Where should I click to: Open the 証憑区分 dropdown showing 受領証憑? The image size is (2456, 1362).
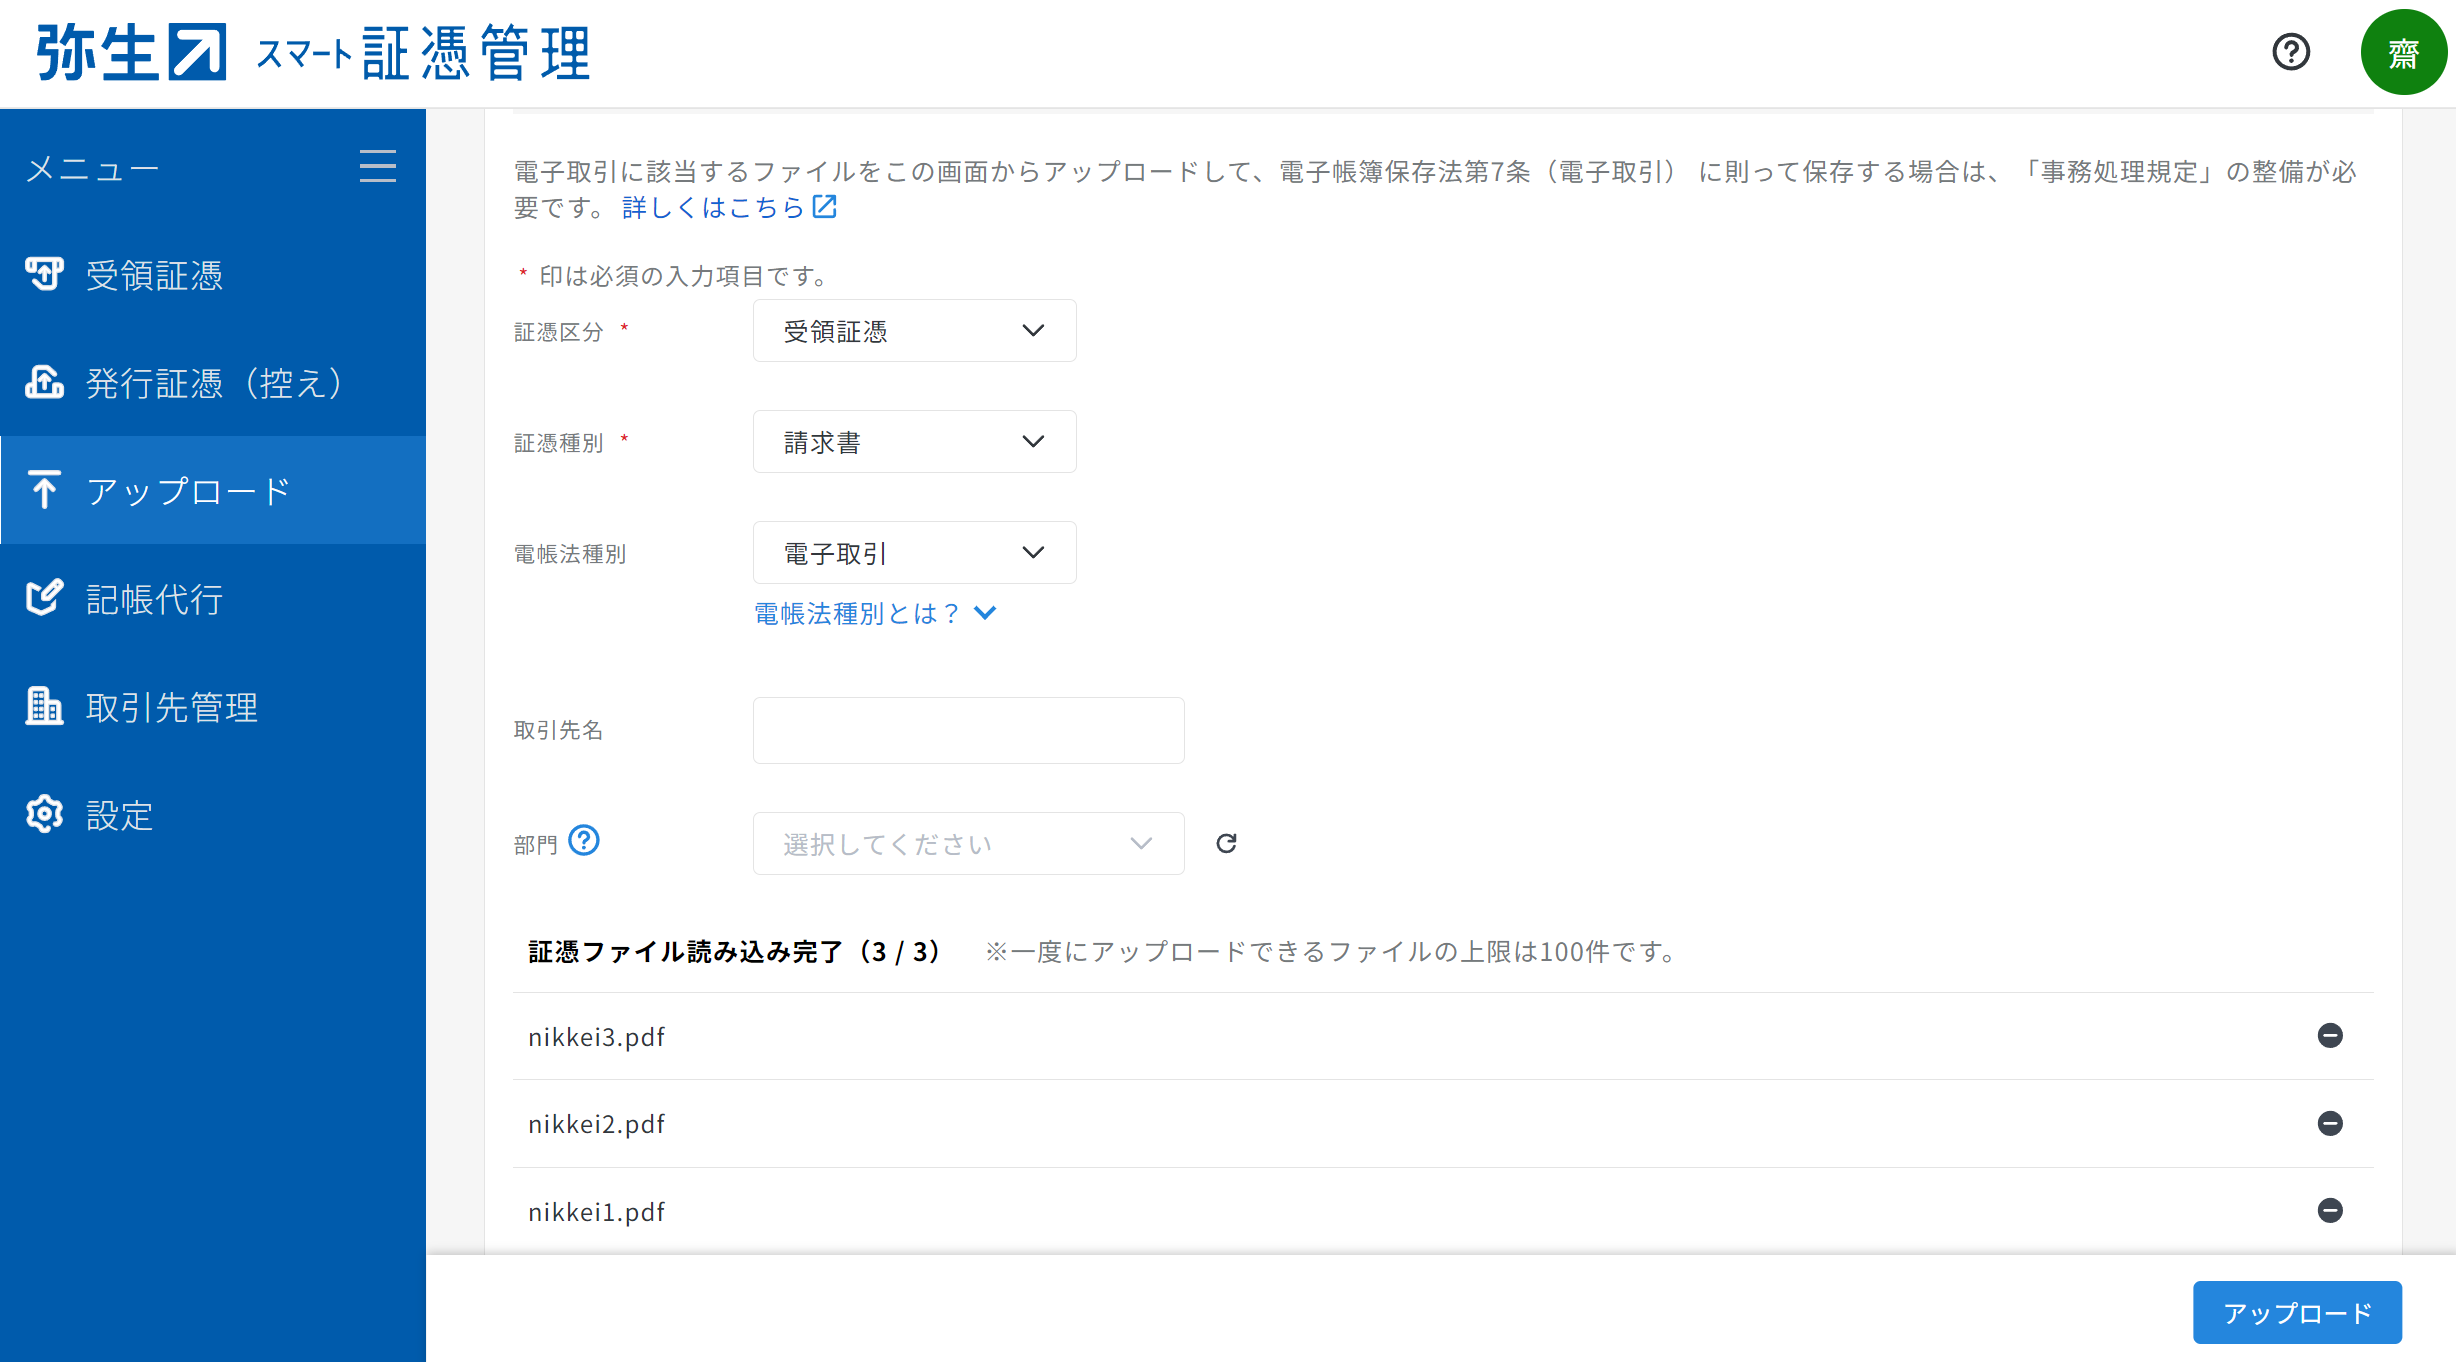click(x=914, y=330)
